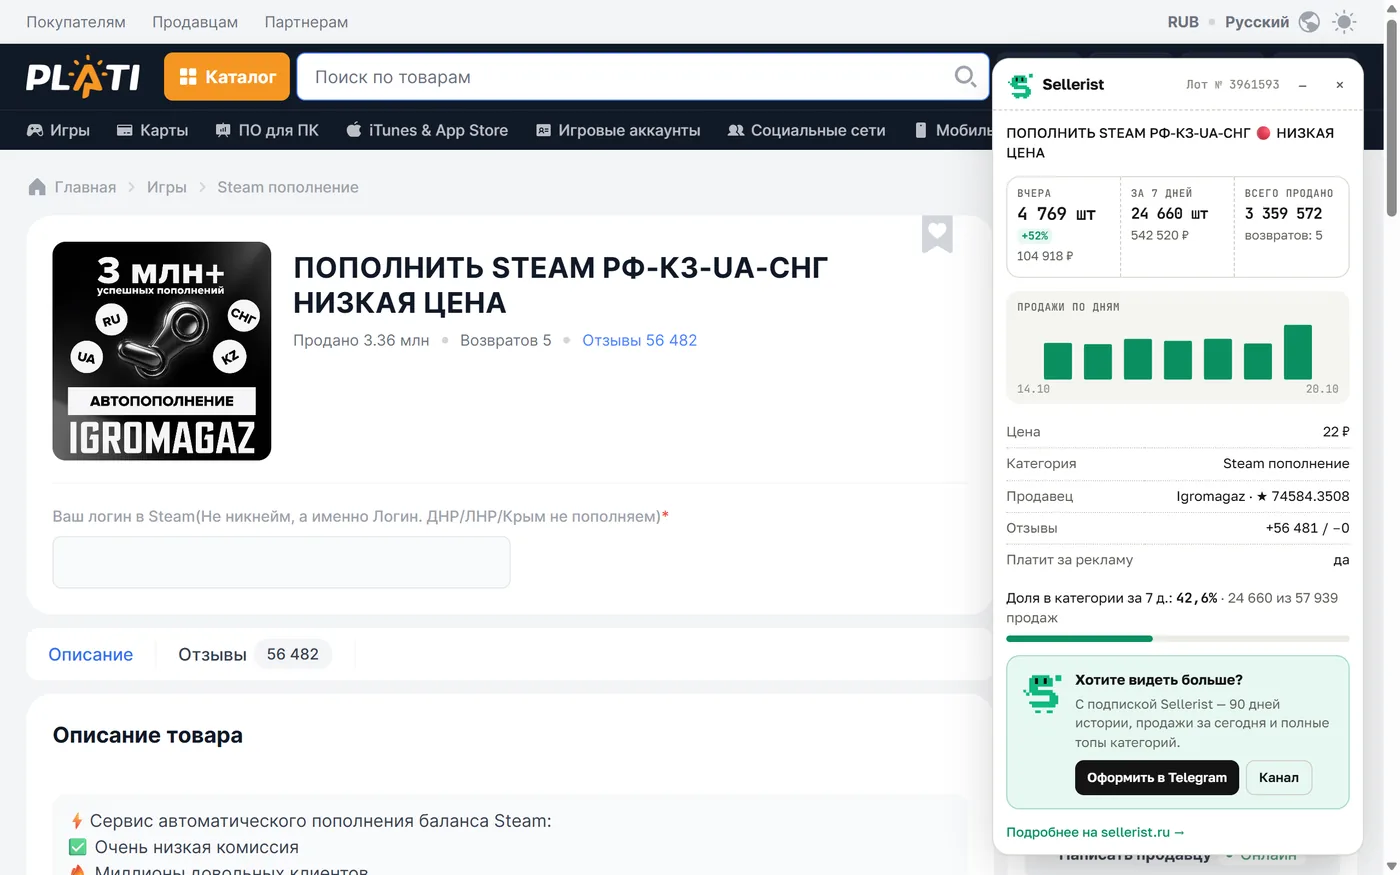Click the search magnifier icon
Image resolution: width=1400 pixels, height=875 pixels.
coord(965,77)
